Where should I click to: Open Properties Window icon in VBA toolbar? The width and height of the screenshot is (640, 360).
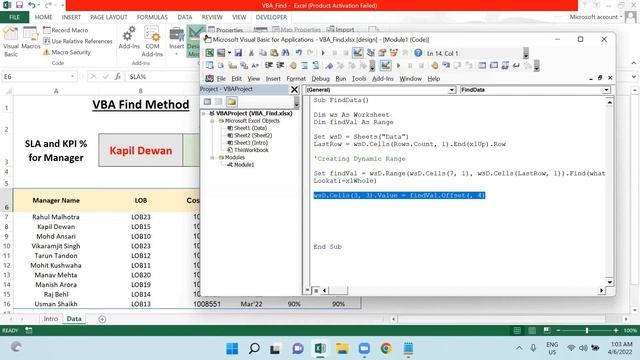382,53
